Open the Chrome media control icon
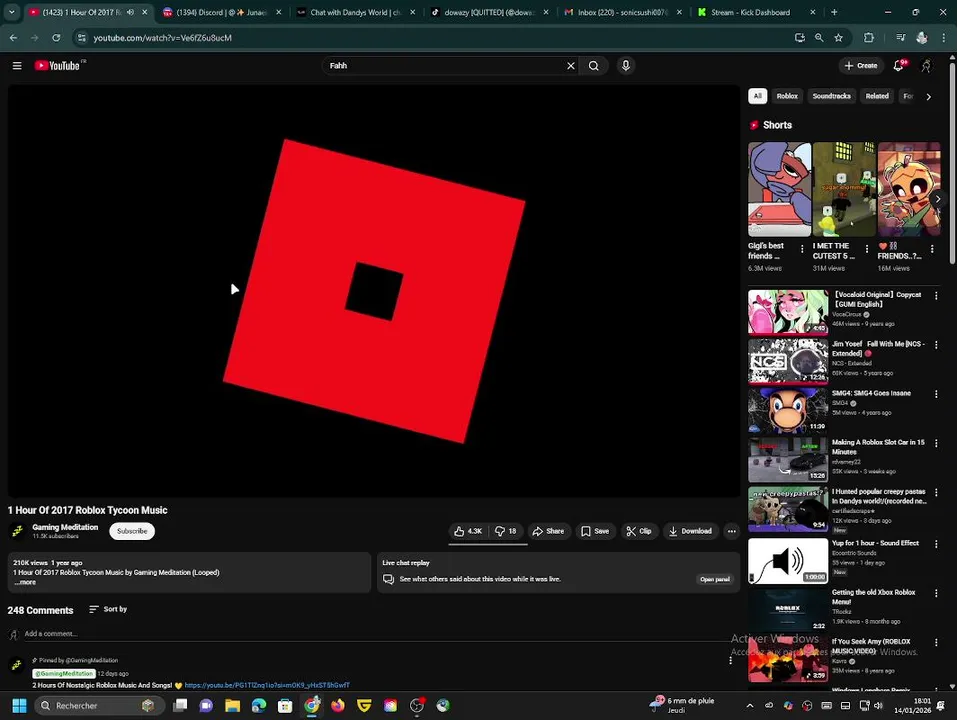 coord(901,37)
